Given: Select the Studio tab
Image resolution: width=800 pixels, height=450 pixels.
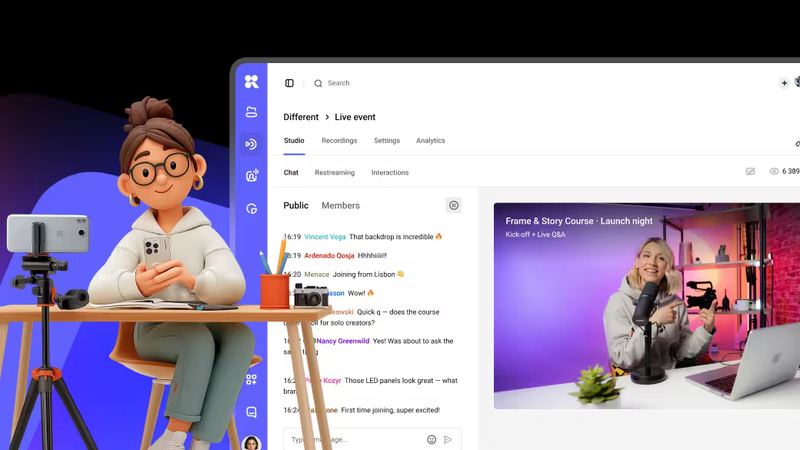Looking at the screenshot, I should pyautogui.click(x=294, y=140).
